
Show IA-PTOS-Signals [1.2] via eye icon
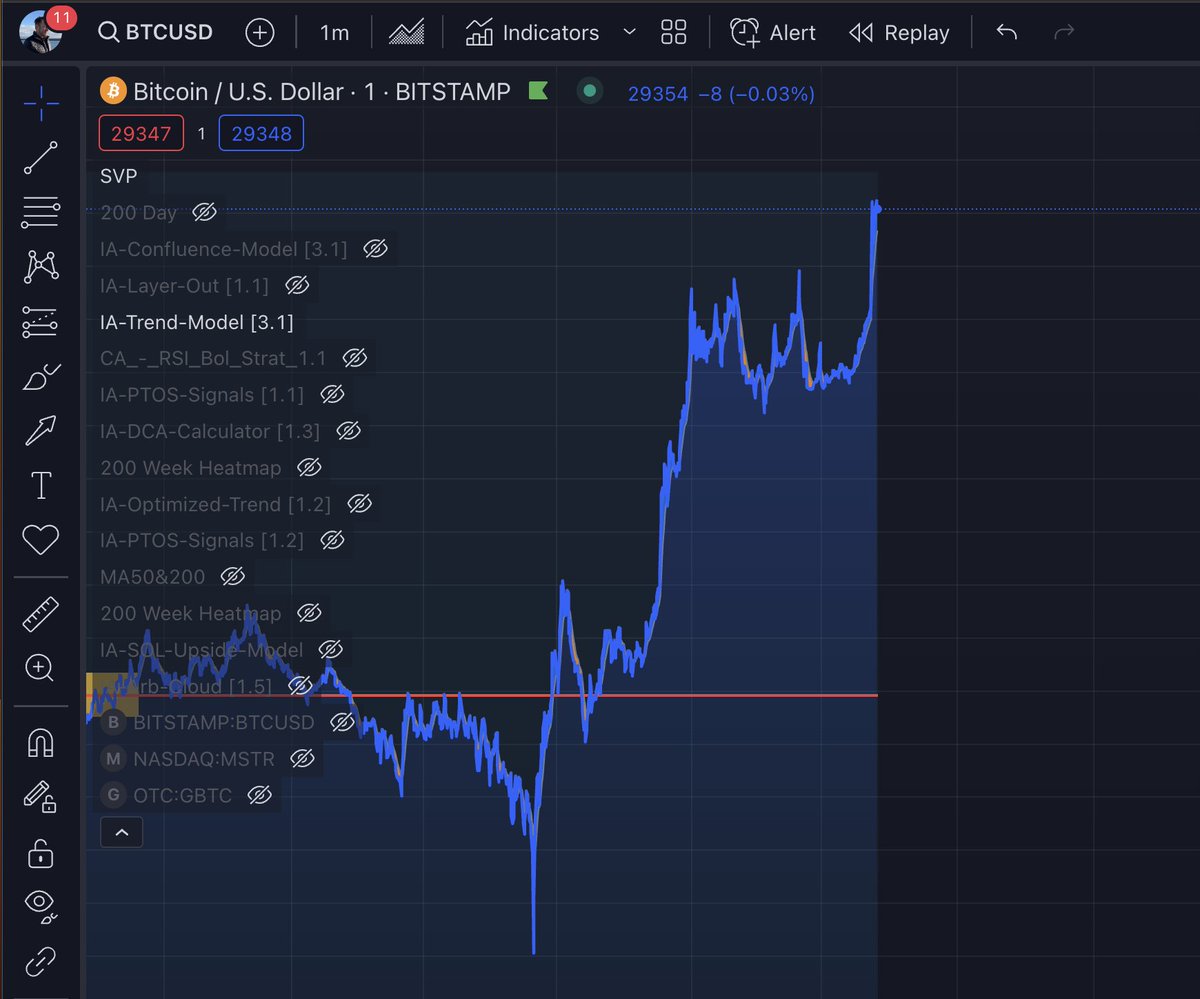(332, 540)
